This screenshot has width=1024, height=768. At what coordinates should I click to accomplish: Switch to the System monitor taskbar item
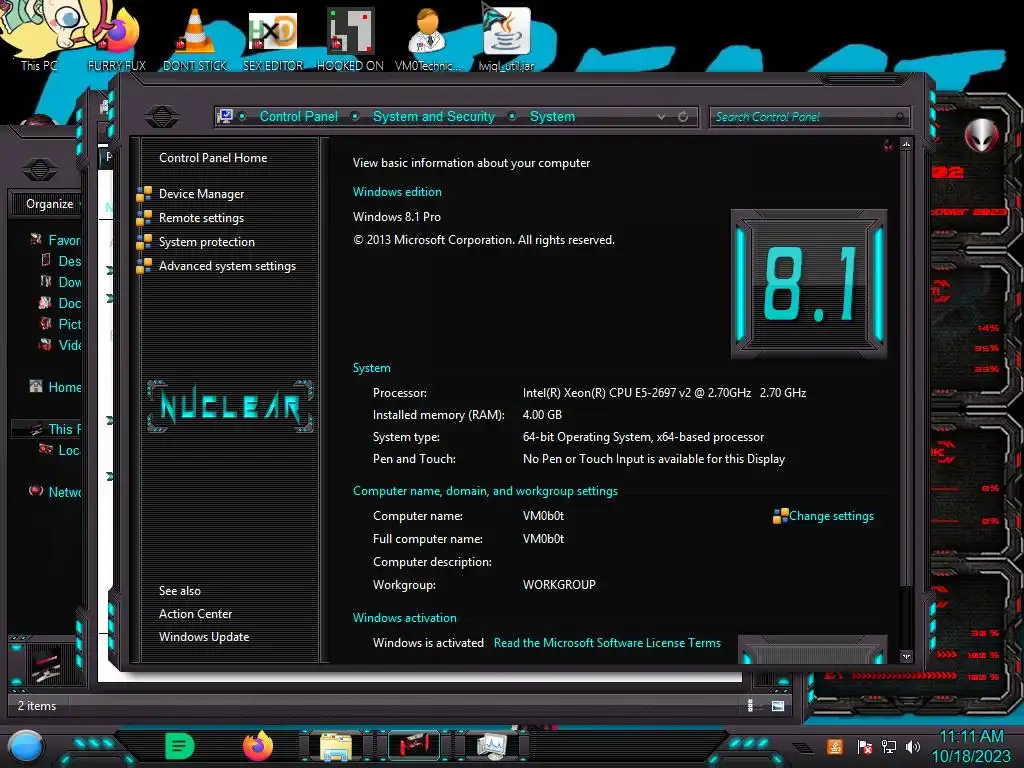point(492,746)
